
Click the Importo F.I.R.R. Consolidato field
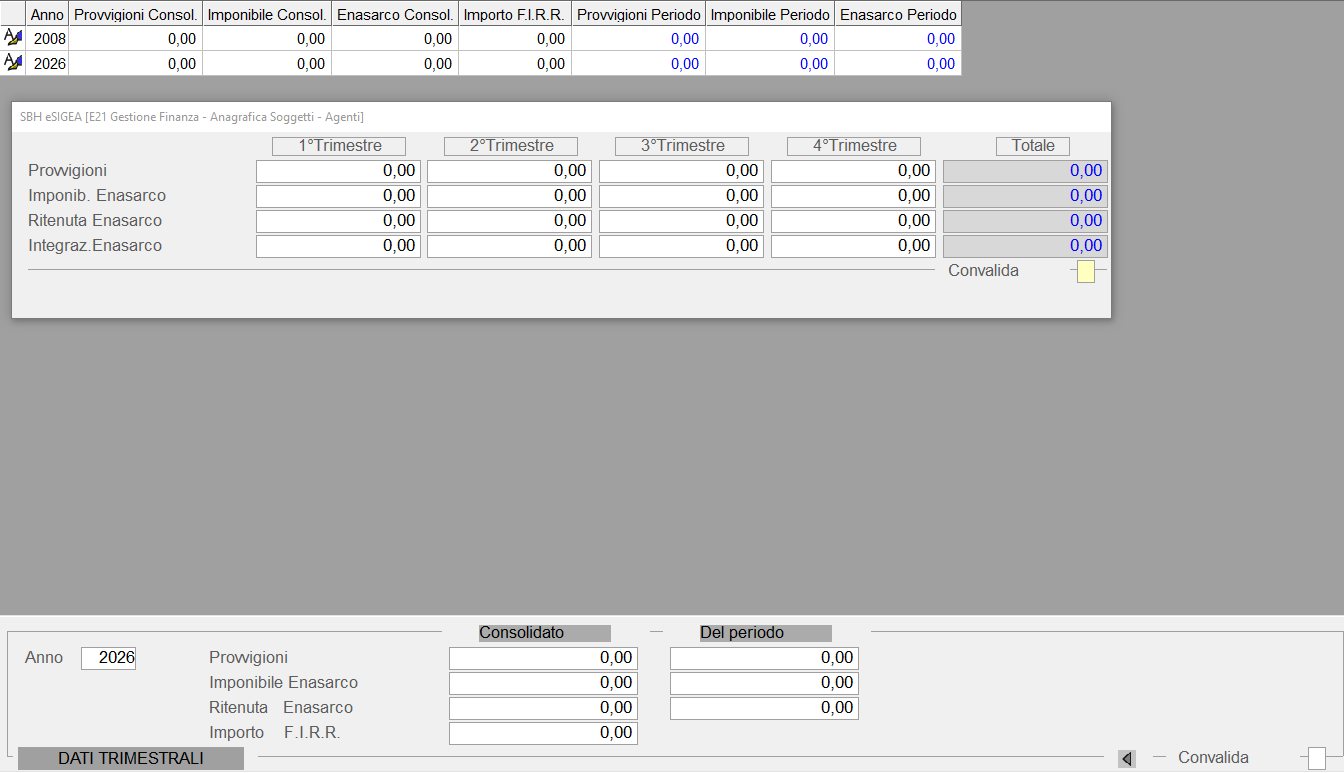coord(543,733)
